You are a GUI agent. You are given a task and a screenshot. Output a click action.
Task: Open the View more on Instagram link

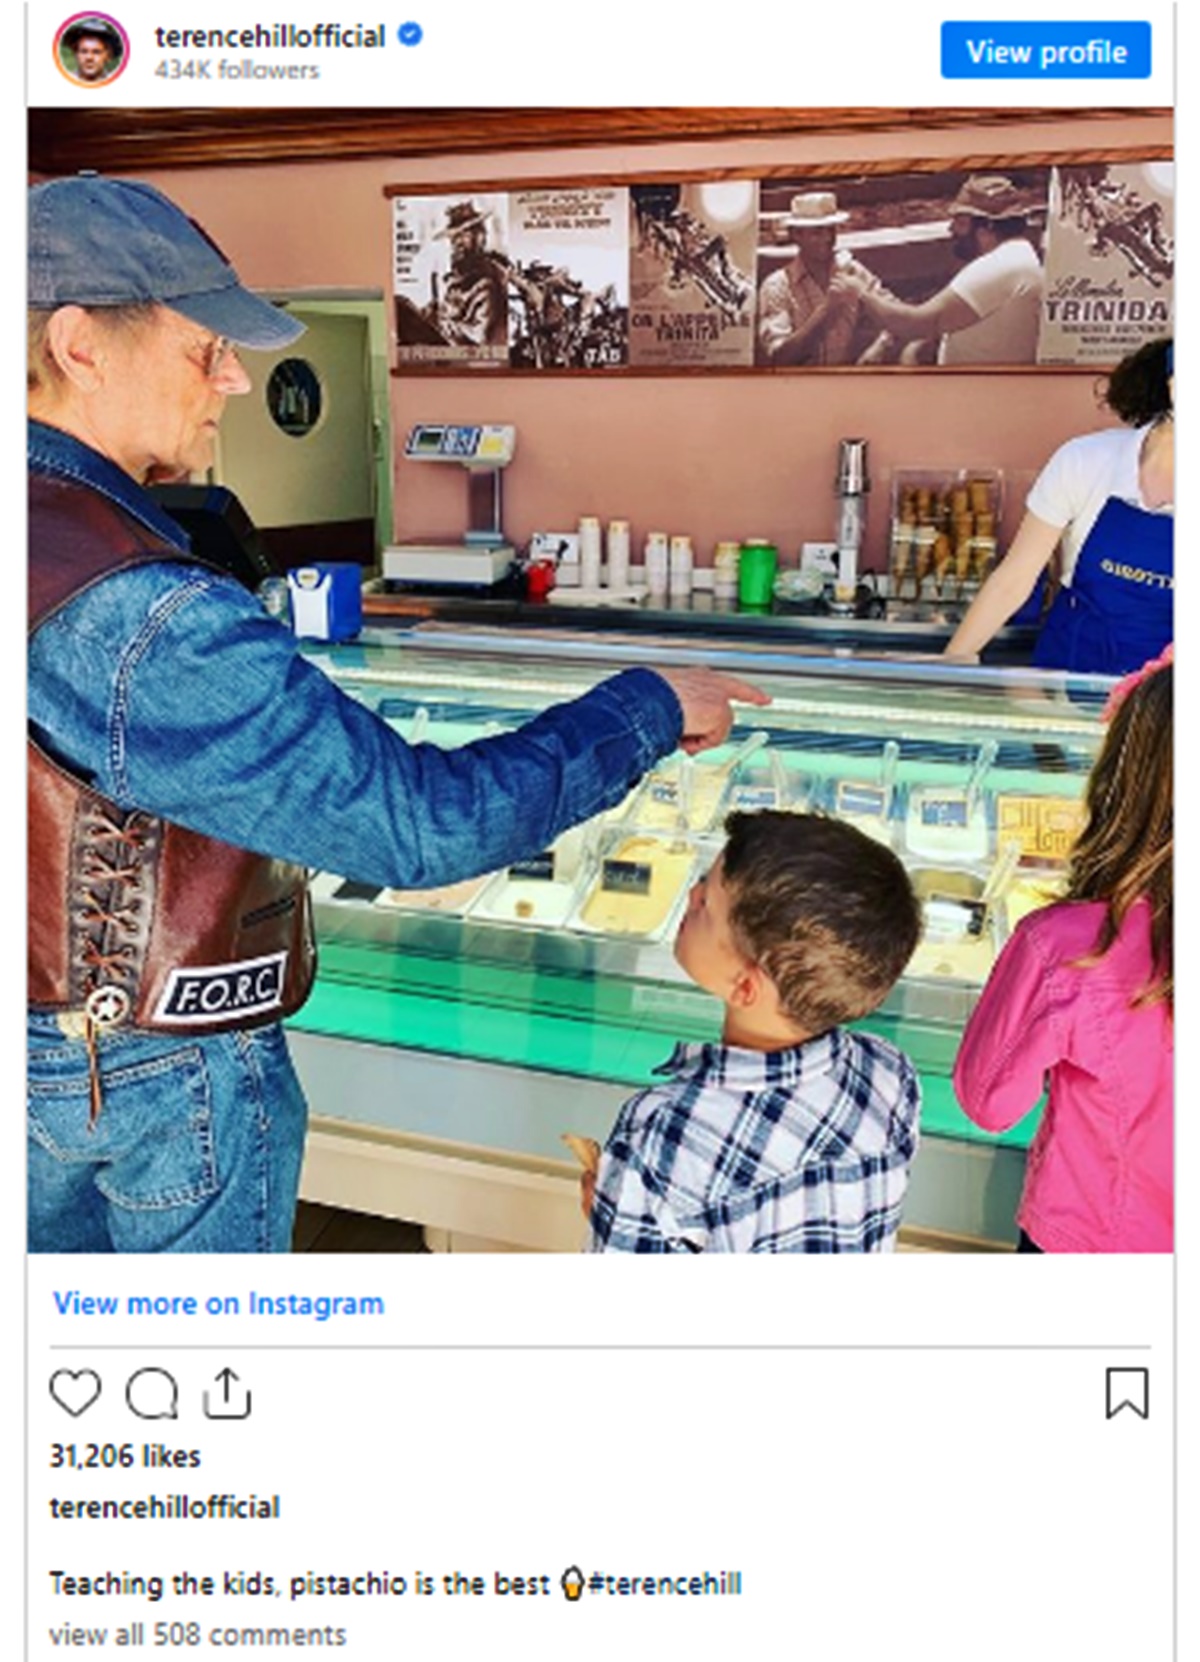[218, 1304]
